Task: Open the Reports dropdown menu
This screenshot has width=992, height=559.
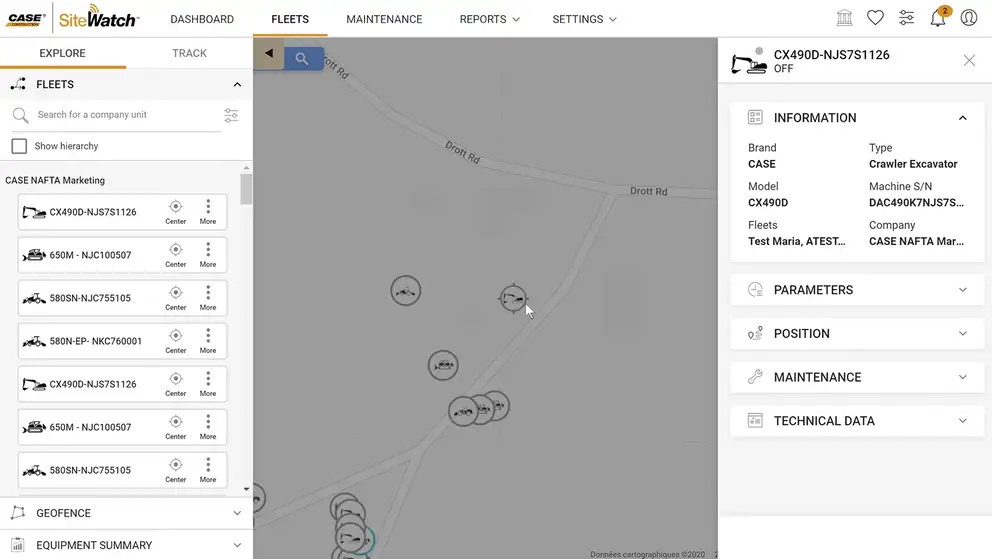Action: 490,19
